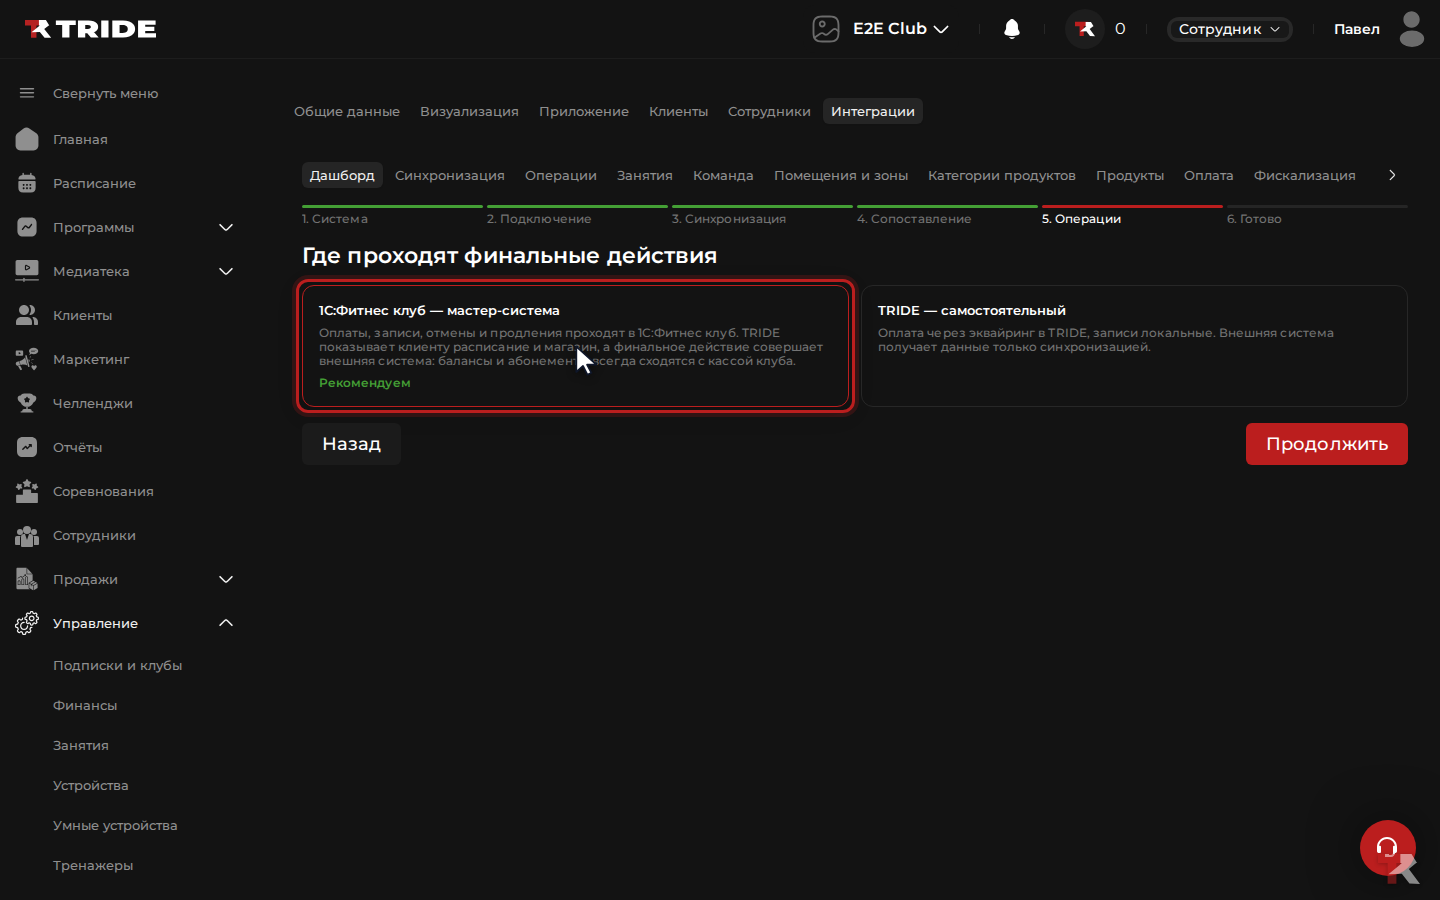
Task: Open Занятия under Управление sidebar
Action: pyautogui.click(x=81, y=745)
